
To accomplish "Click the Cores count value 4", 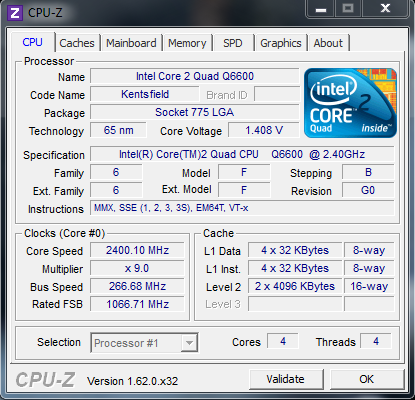I will click(x=283, y=341).
